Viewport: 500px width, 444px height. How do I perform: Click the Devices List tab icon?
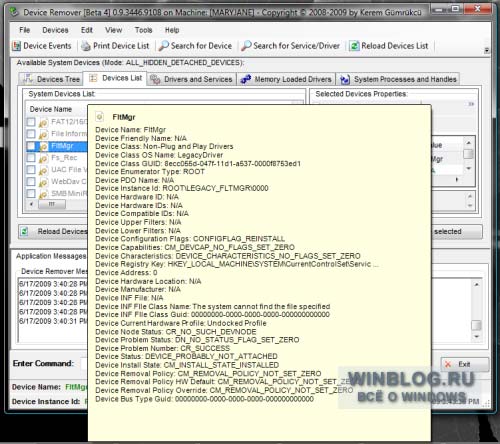pos(93,78)
